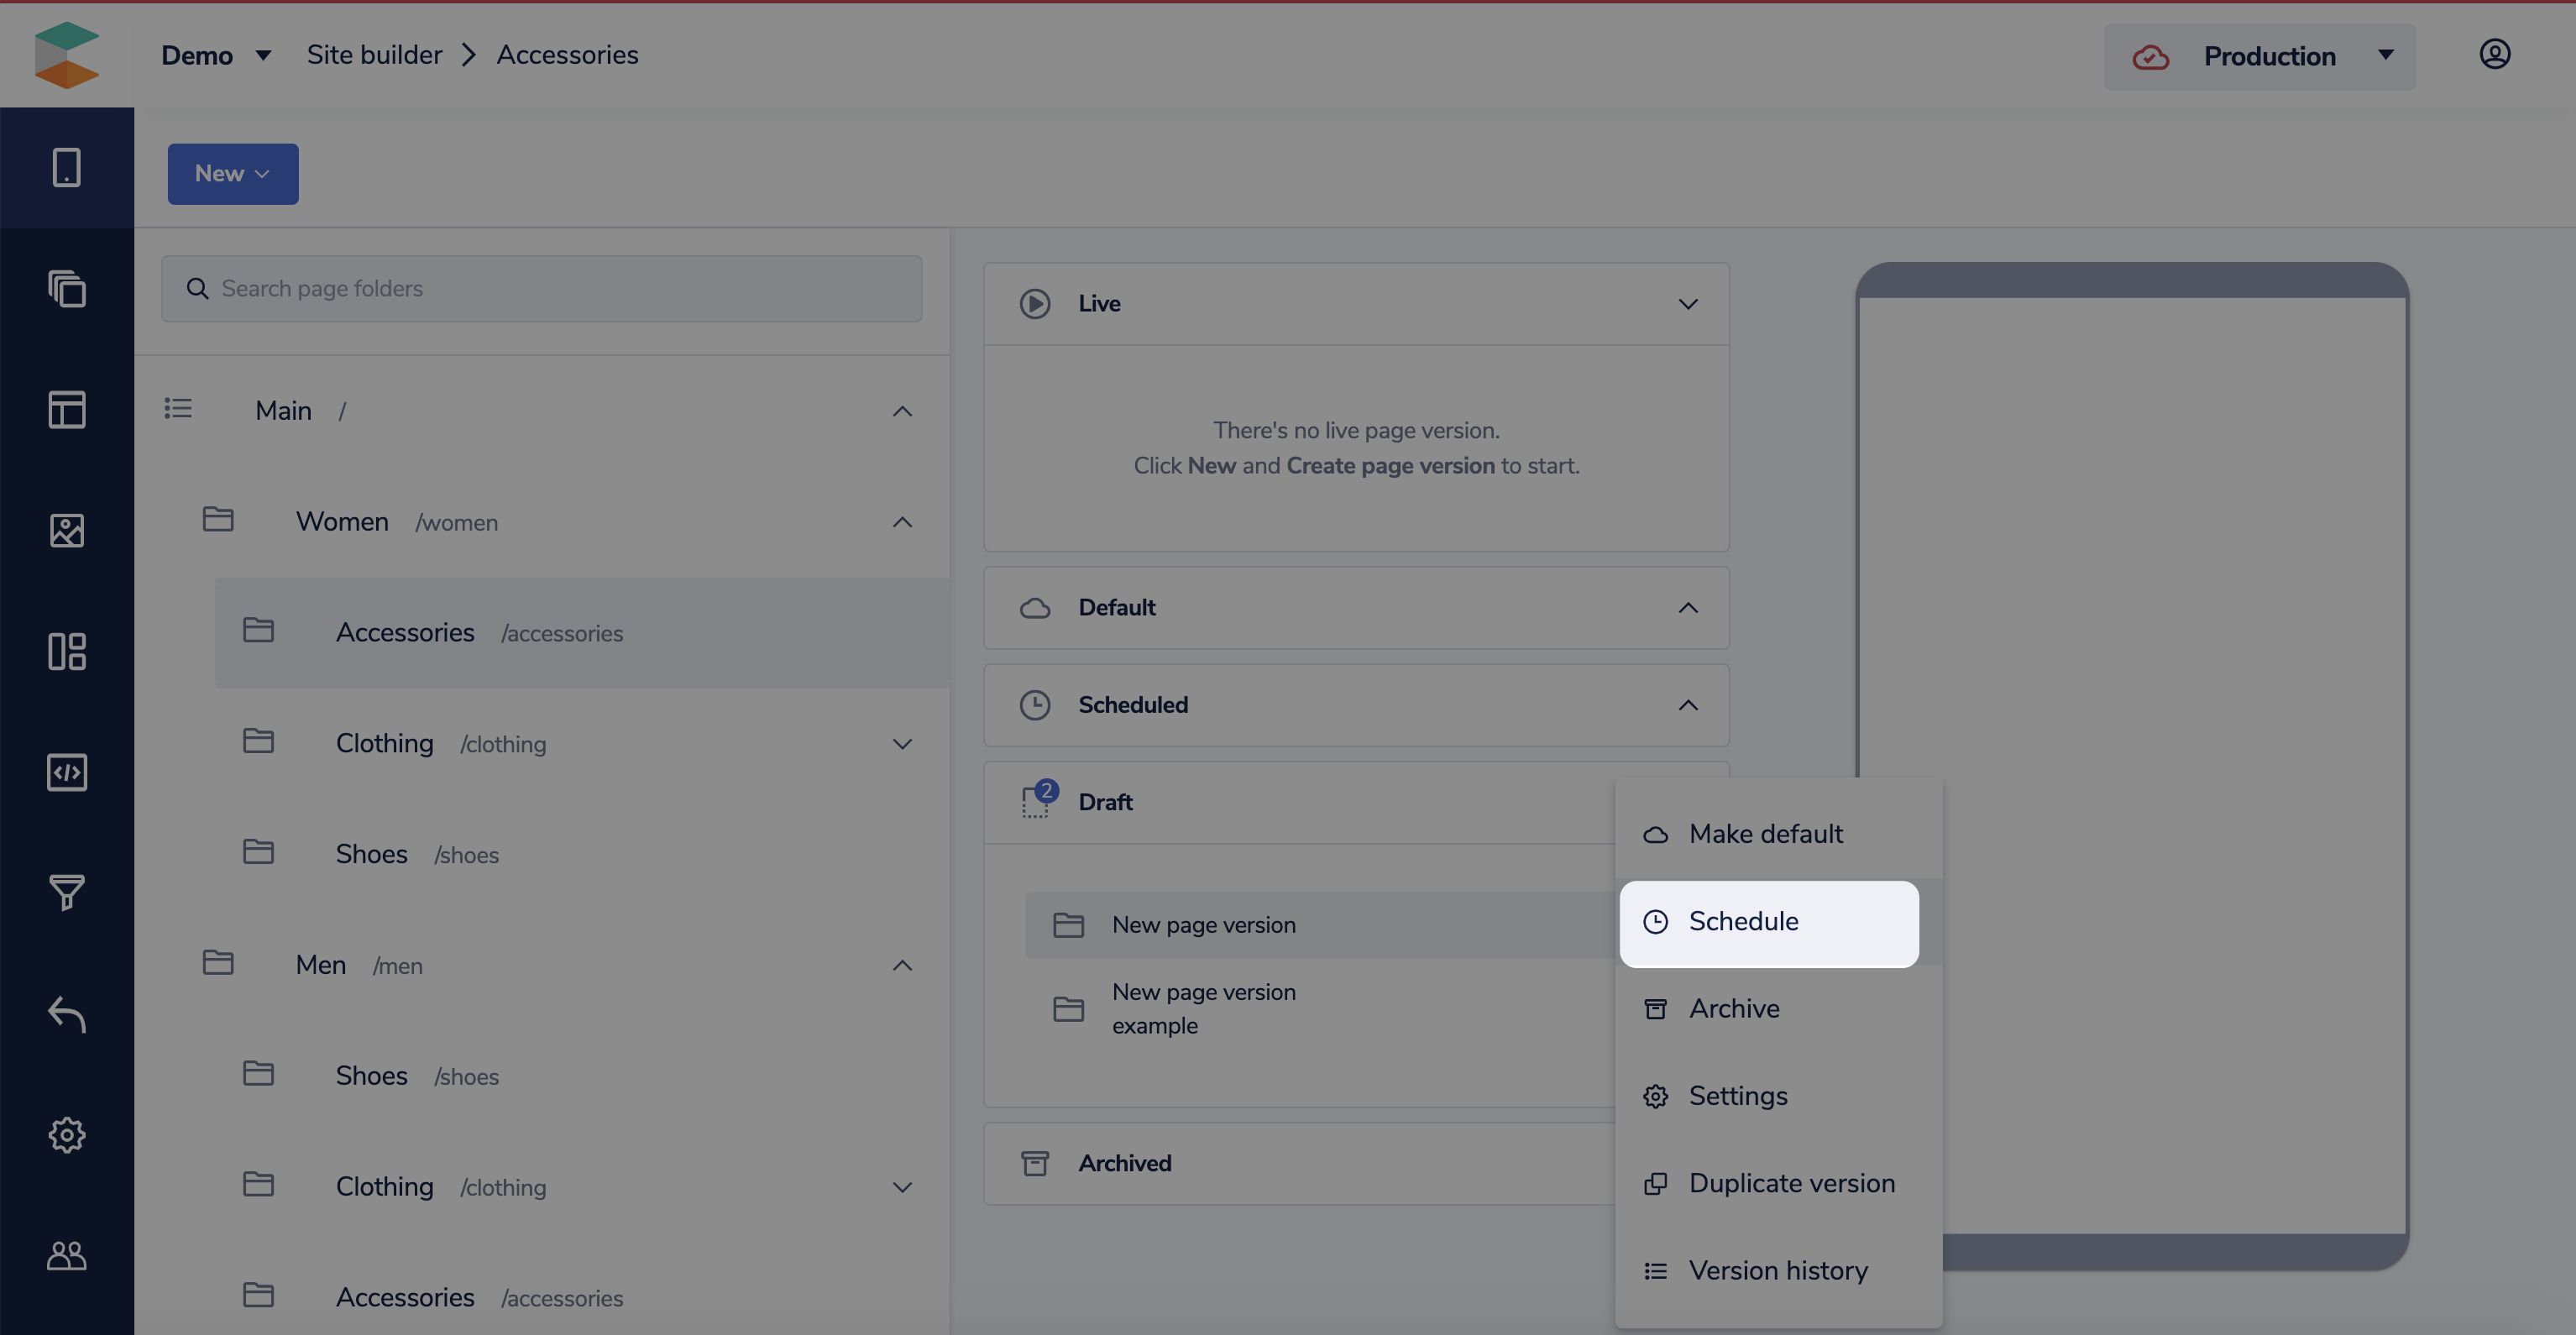This screenshot has height=1335, width=2576.
Task: Expand the Clothing folder under Women
Action: pos(901,744)
